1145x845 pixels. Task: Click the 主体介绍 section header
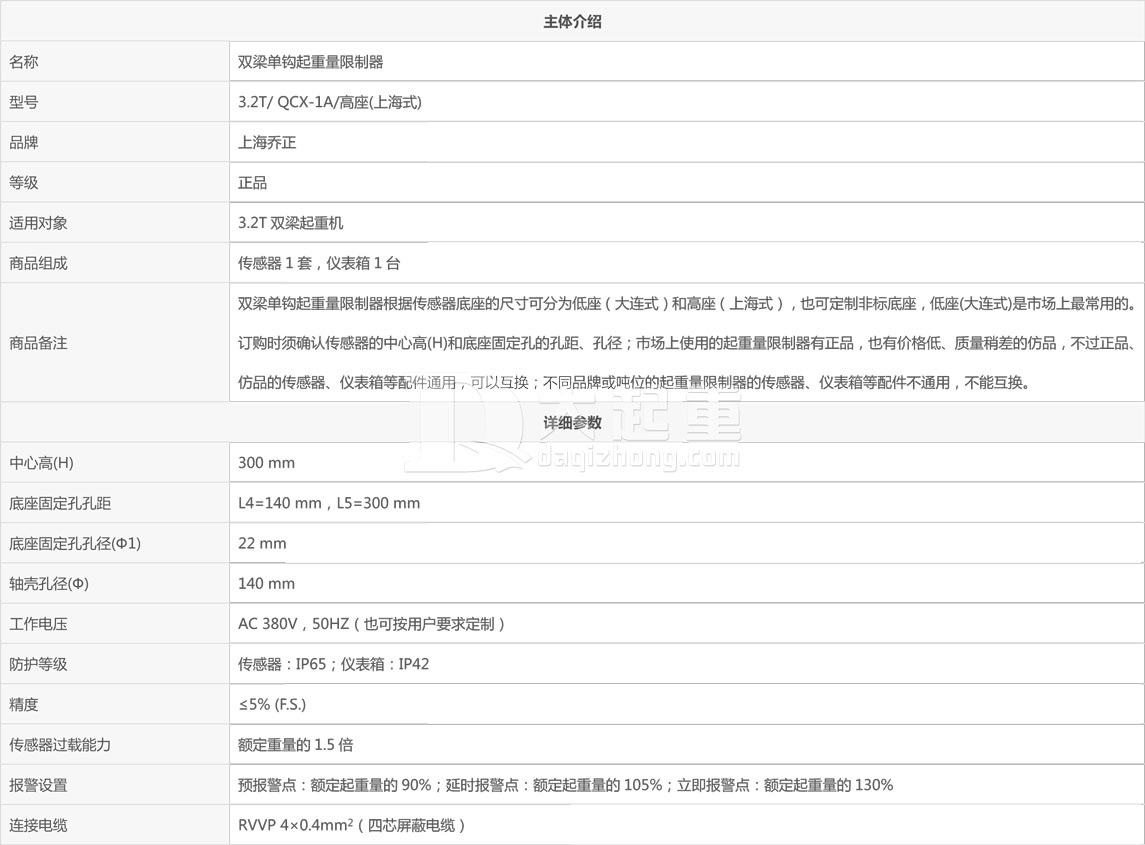pyautogui.click(x=572, y=22)
